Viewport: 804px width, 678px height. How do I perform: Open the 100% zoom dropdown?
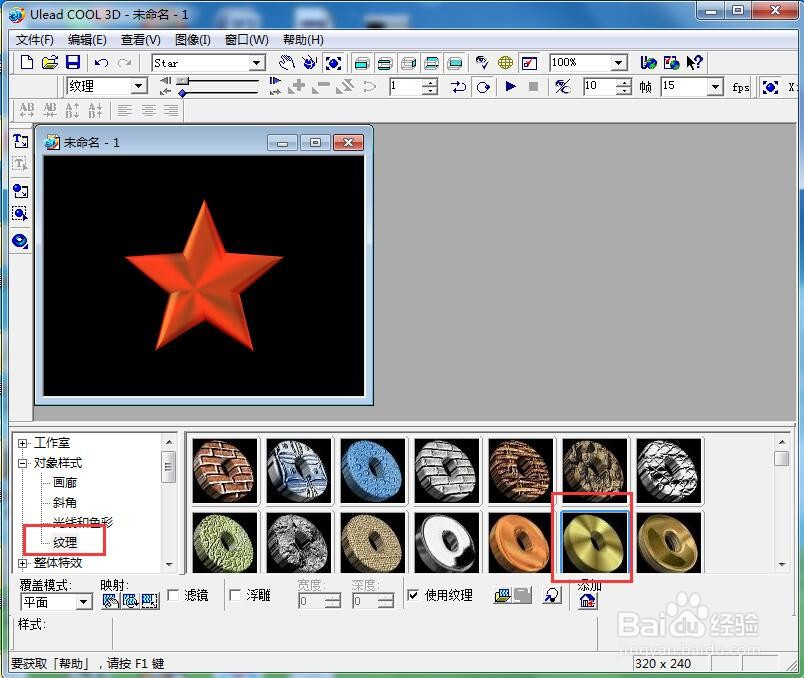point(619,63)
